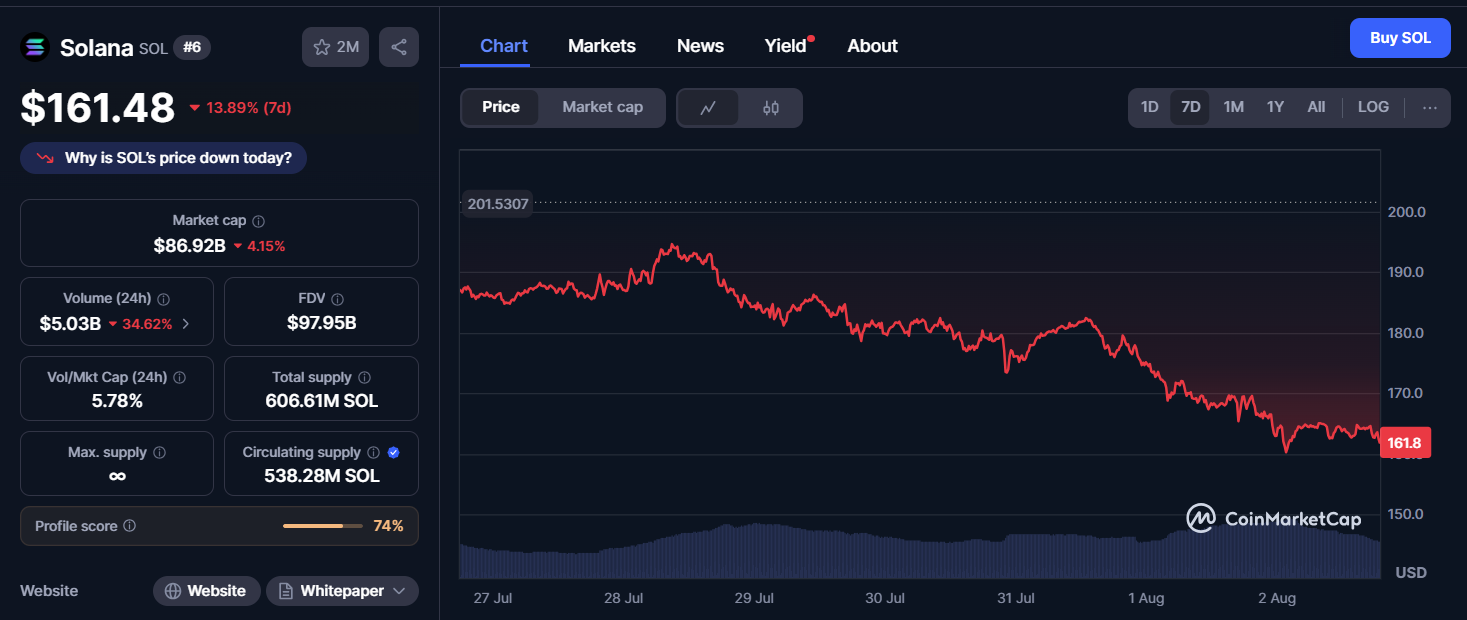Click the Volume (24h) info icon
The width and height of the screenshot is (1467, 620).
tap(164, 299)
